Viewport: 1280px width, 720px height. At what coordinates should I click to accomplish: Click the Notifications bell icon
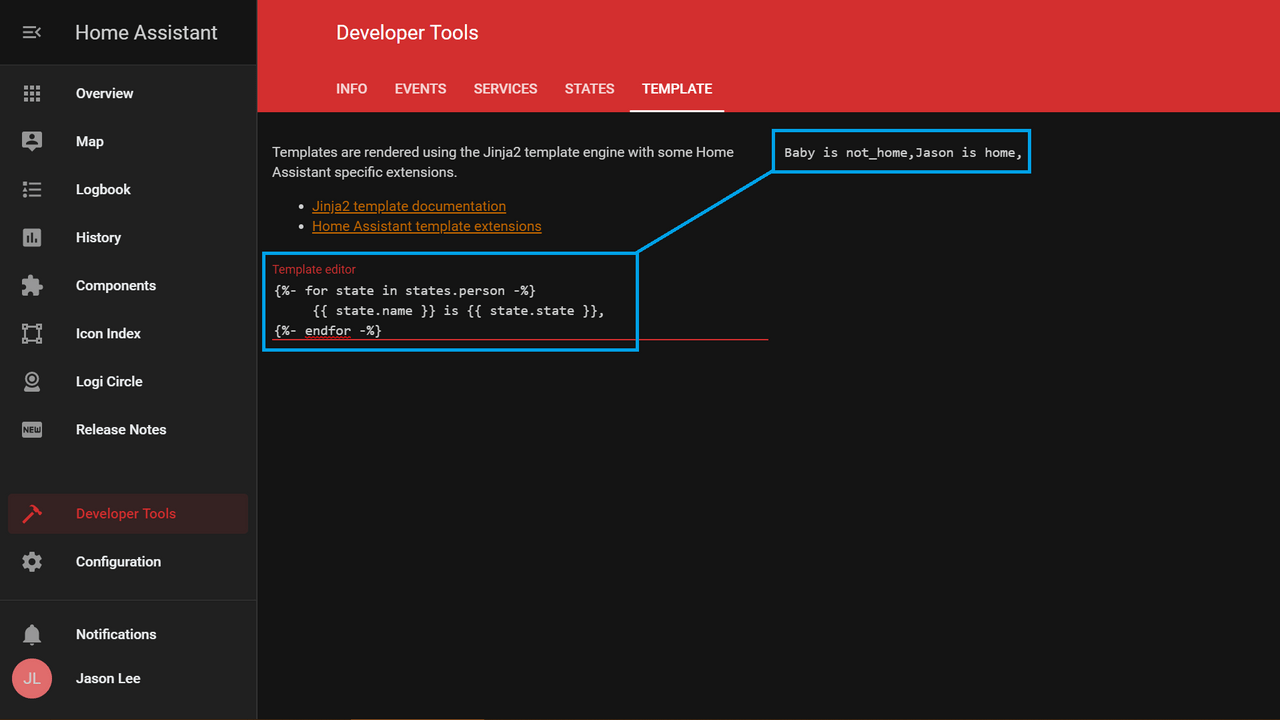[32, 634]
